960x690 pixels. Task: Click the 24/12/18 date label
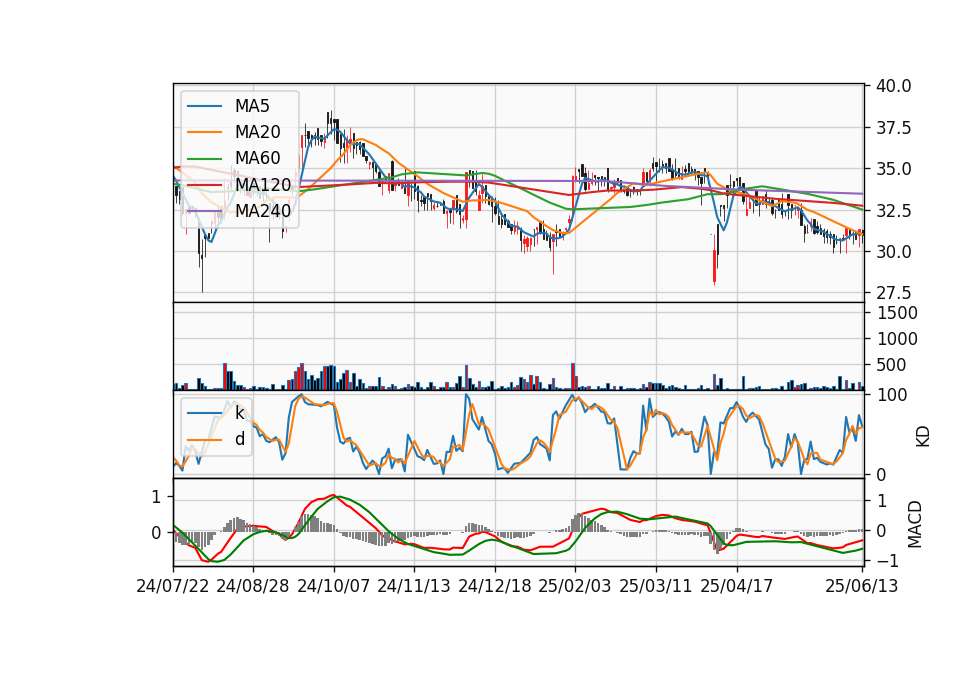point(495,586)
